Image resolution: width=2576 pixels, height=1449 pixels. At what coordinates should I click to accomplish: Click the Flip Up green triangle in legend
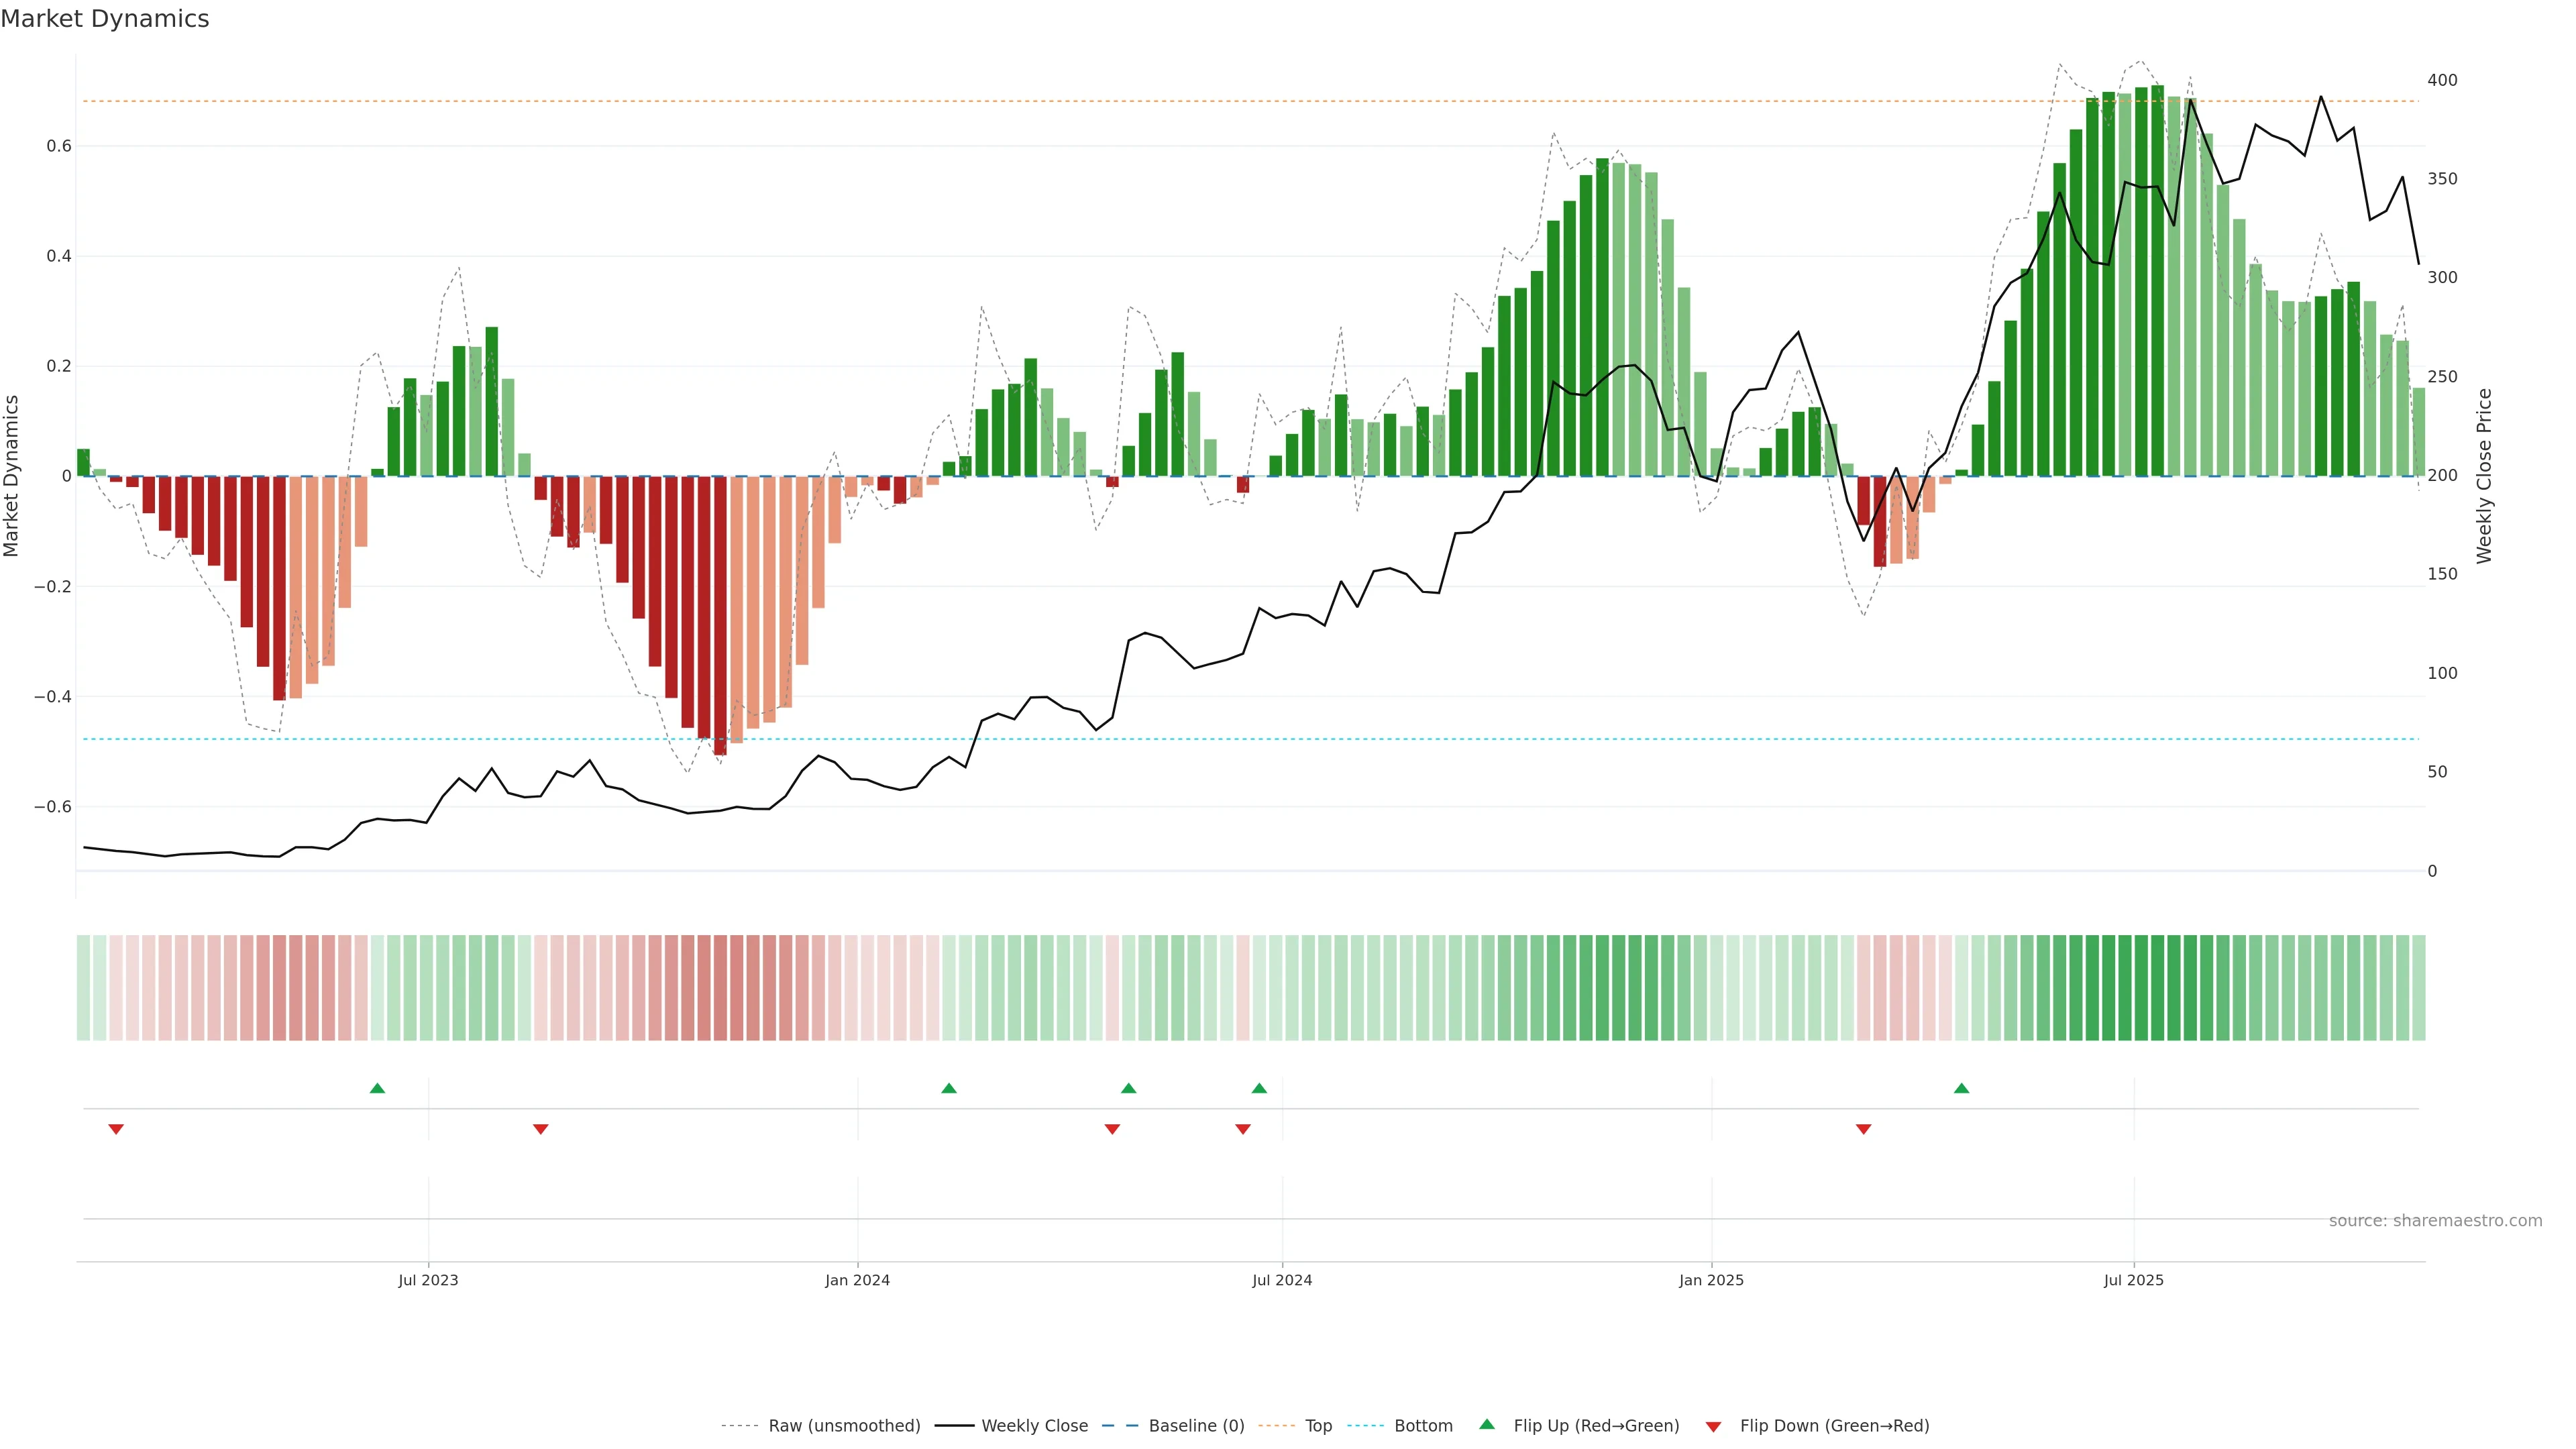point(1487,1425)
